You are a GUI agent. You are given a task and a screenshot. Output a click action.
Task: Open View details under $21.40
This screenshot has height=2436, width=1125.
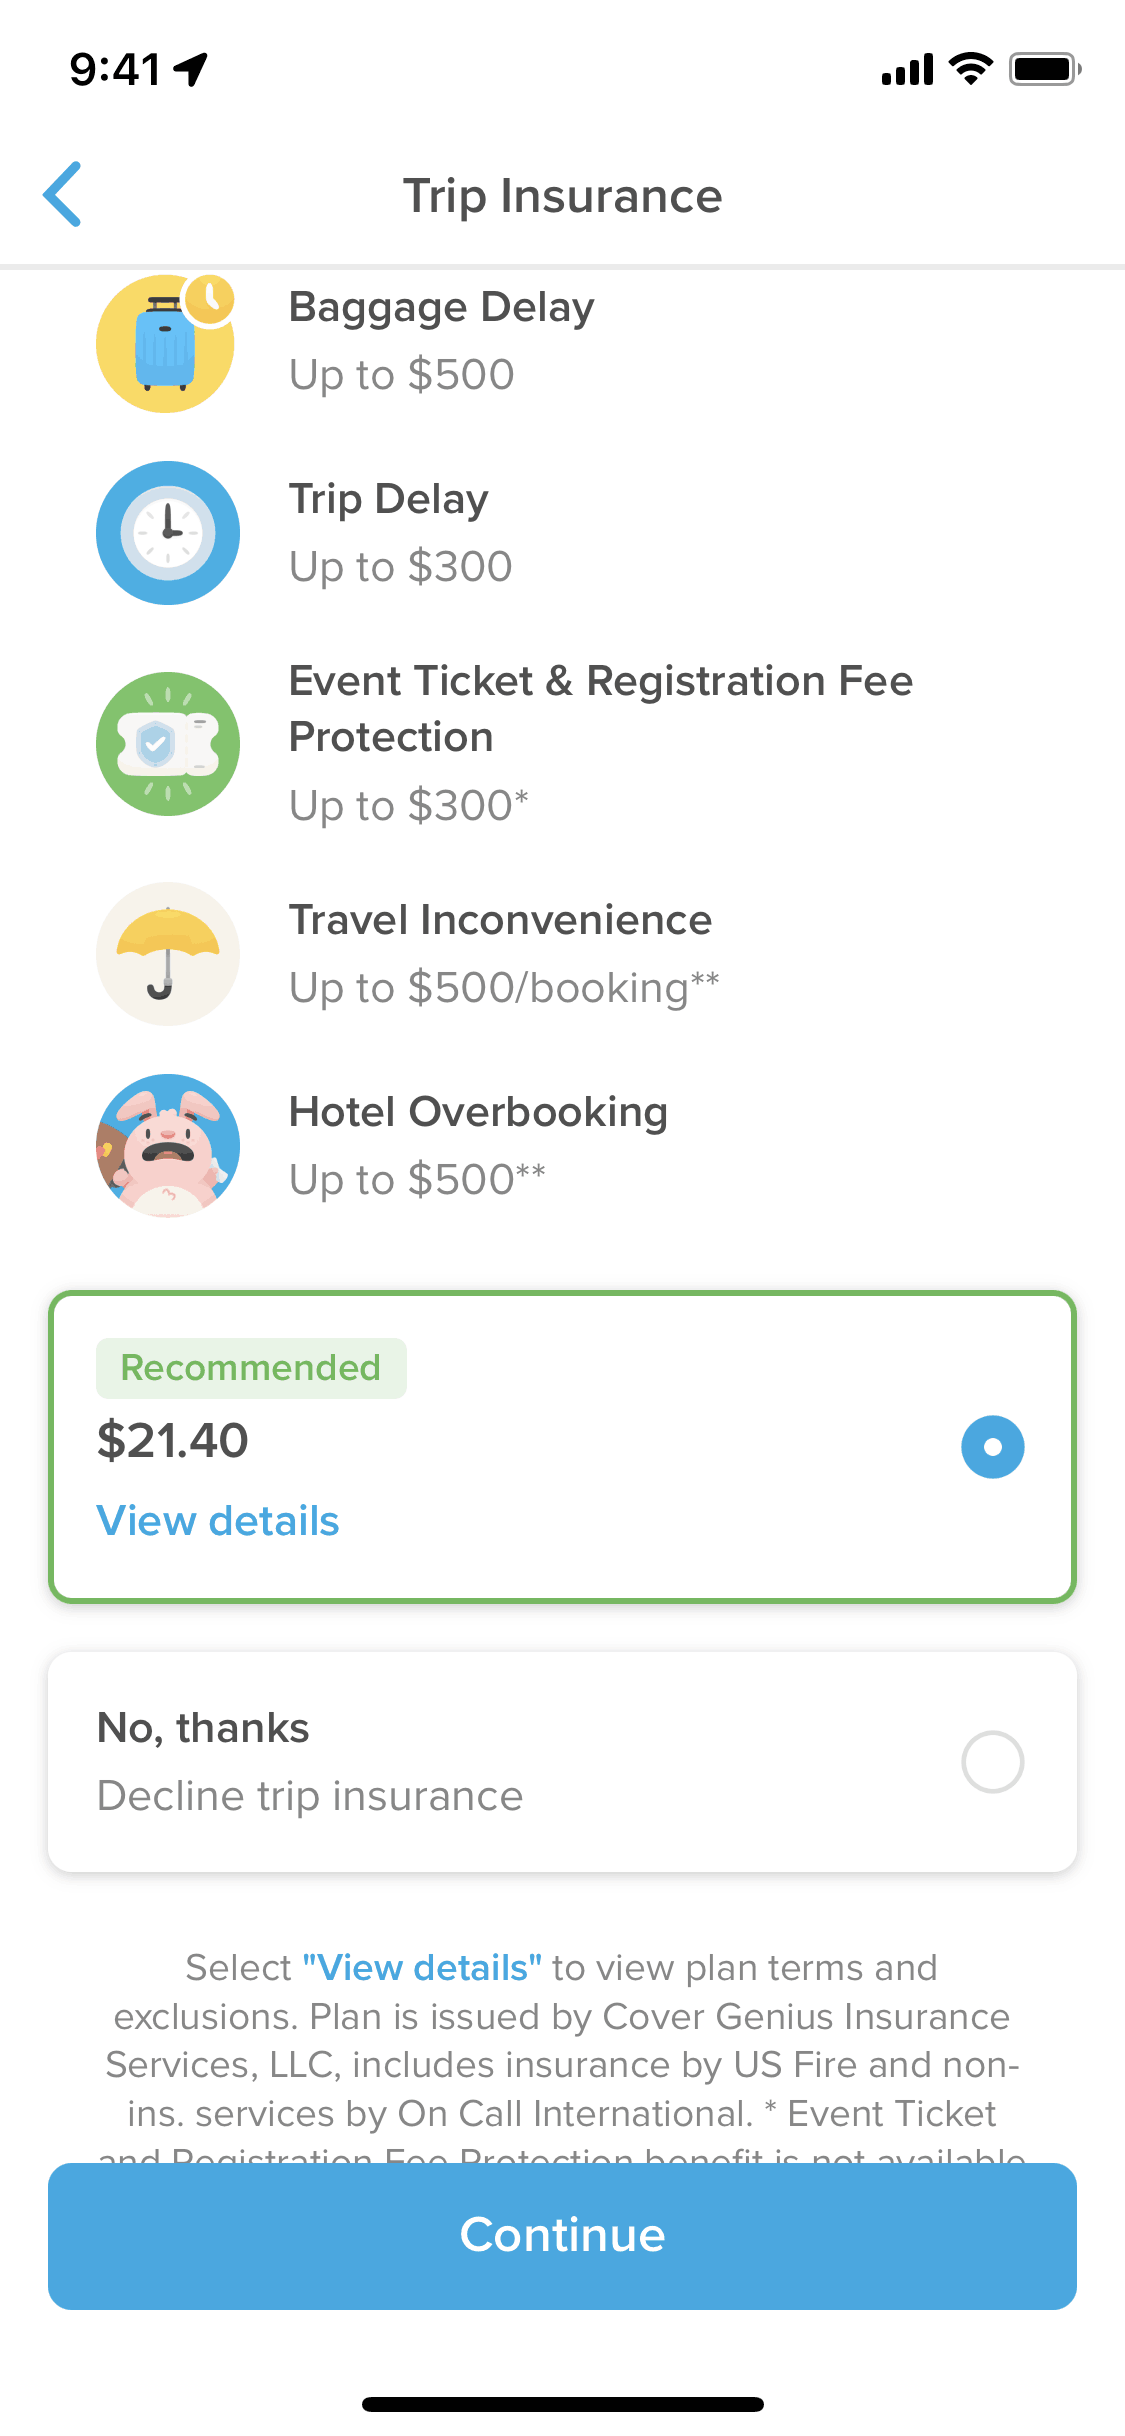[218, 1521]
